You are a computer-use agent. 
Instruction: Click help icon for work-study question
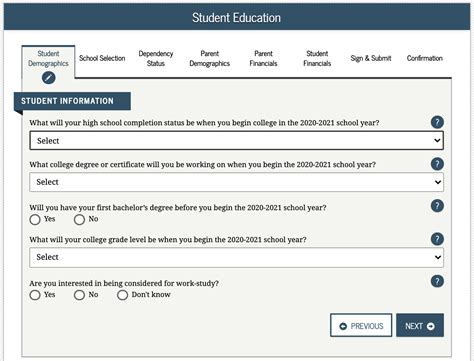[x=437, y=281]
